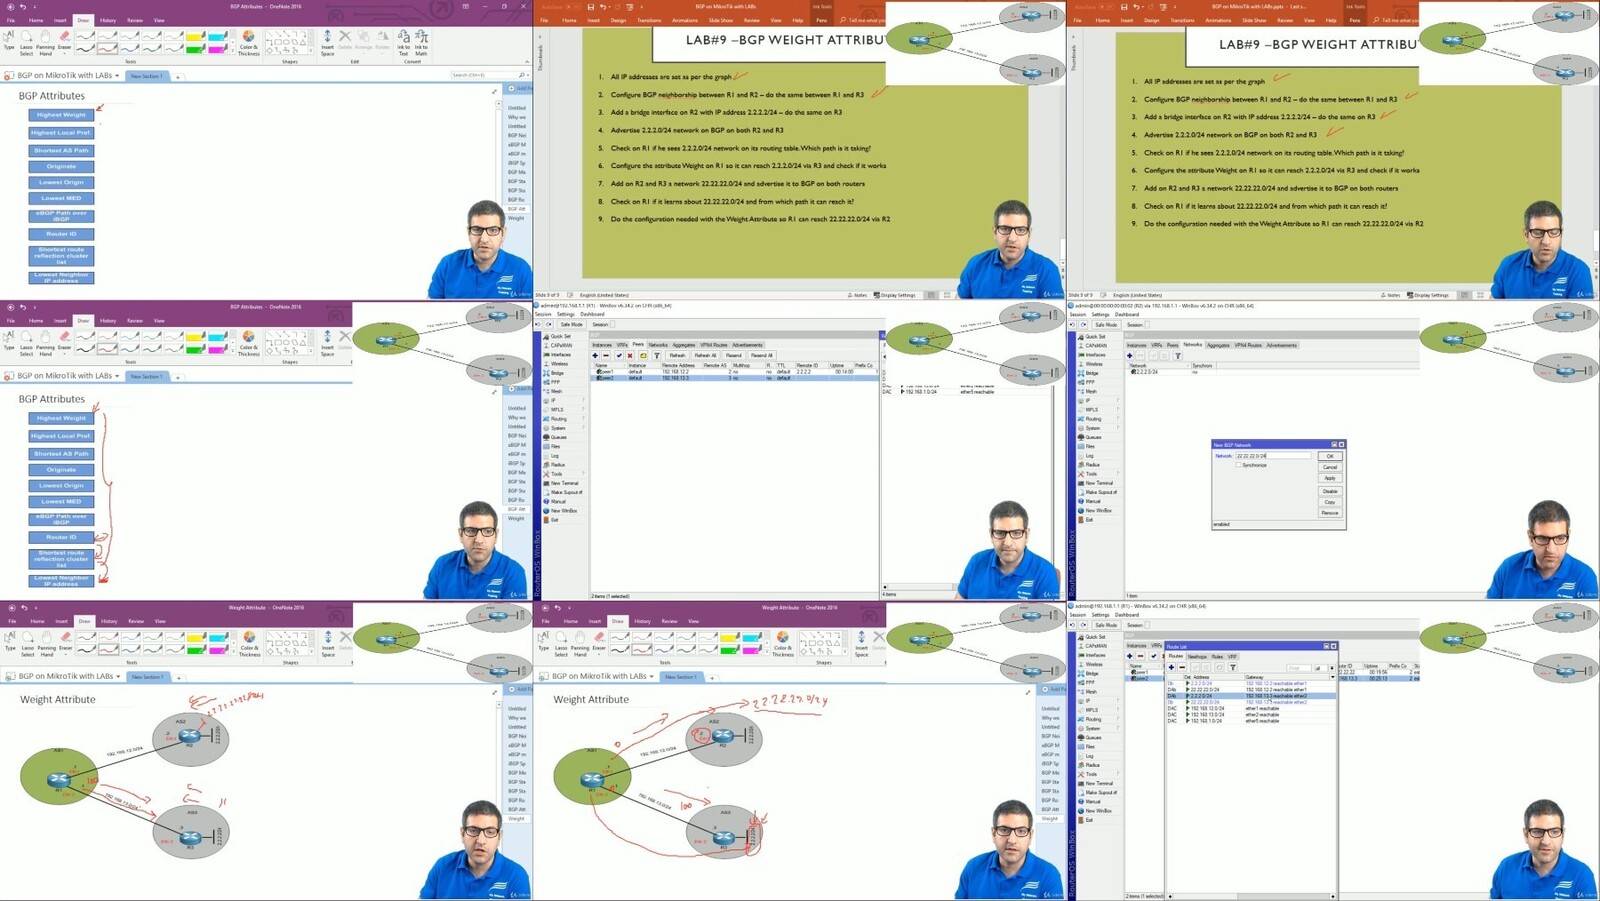Select Panning Hand in OneNote window having Ink to Math

(45, 43)
